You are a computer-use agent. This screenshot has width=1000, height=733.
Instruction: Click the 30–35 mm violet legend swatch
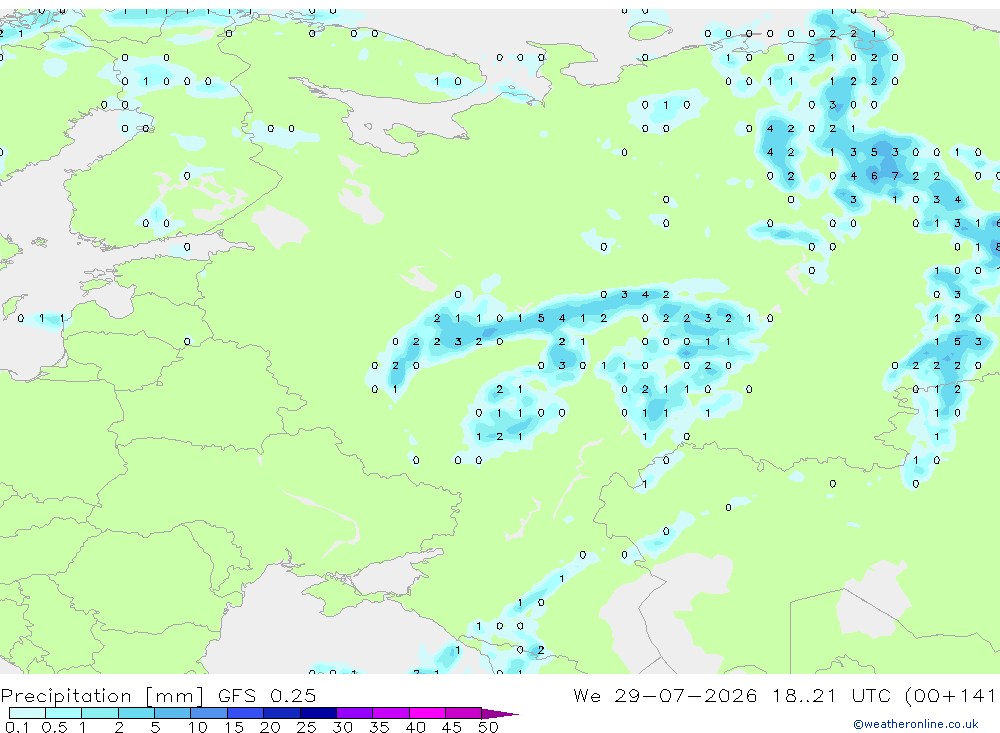355,713
